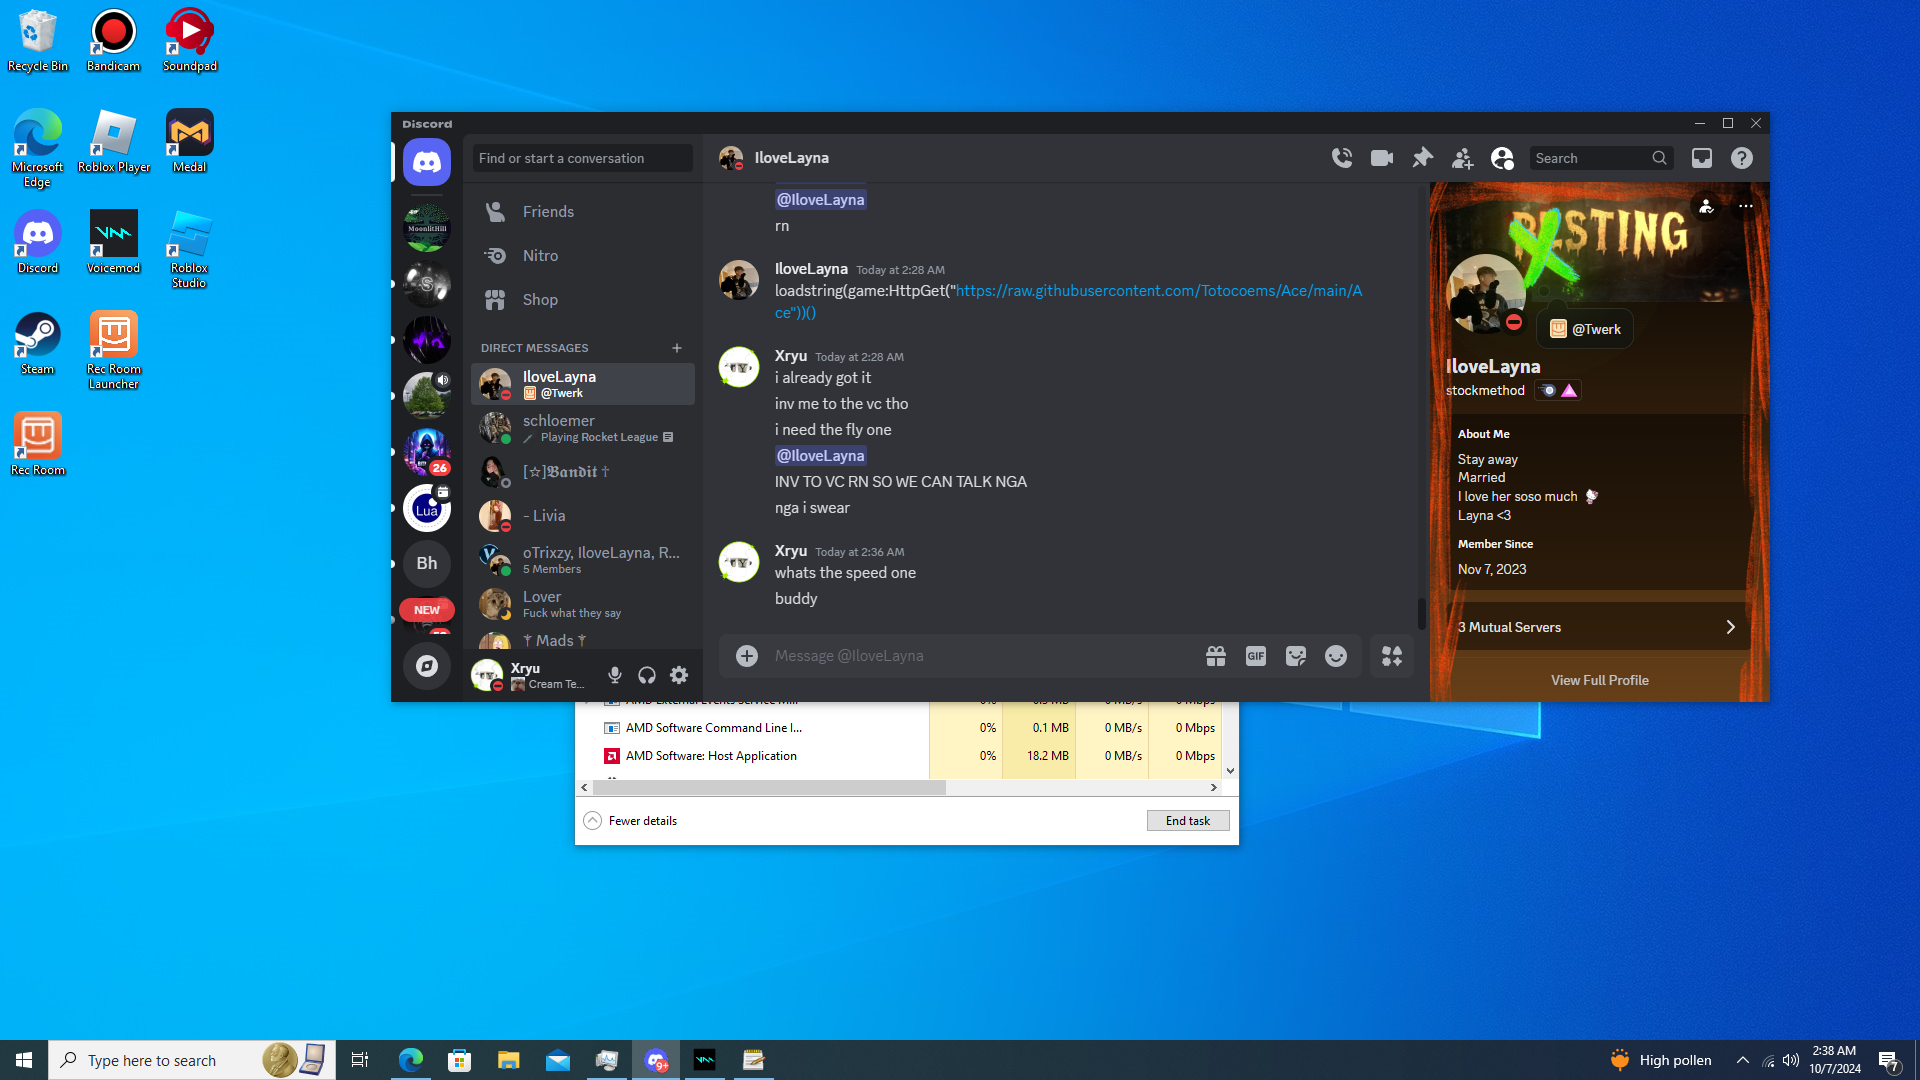Start a video call
This screenshot has height=1080, width=1920.
tap(1382, 158)
